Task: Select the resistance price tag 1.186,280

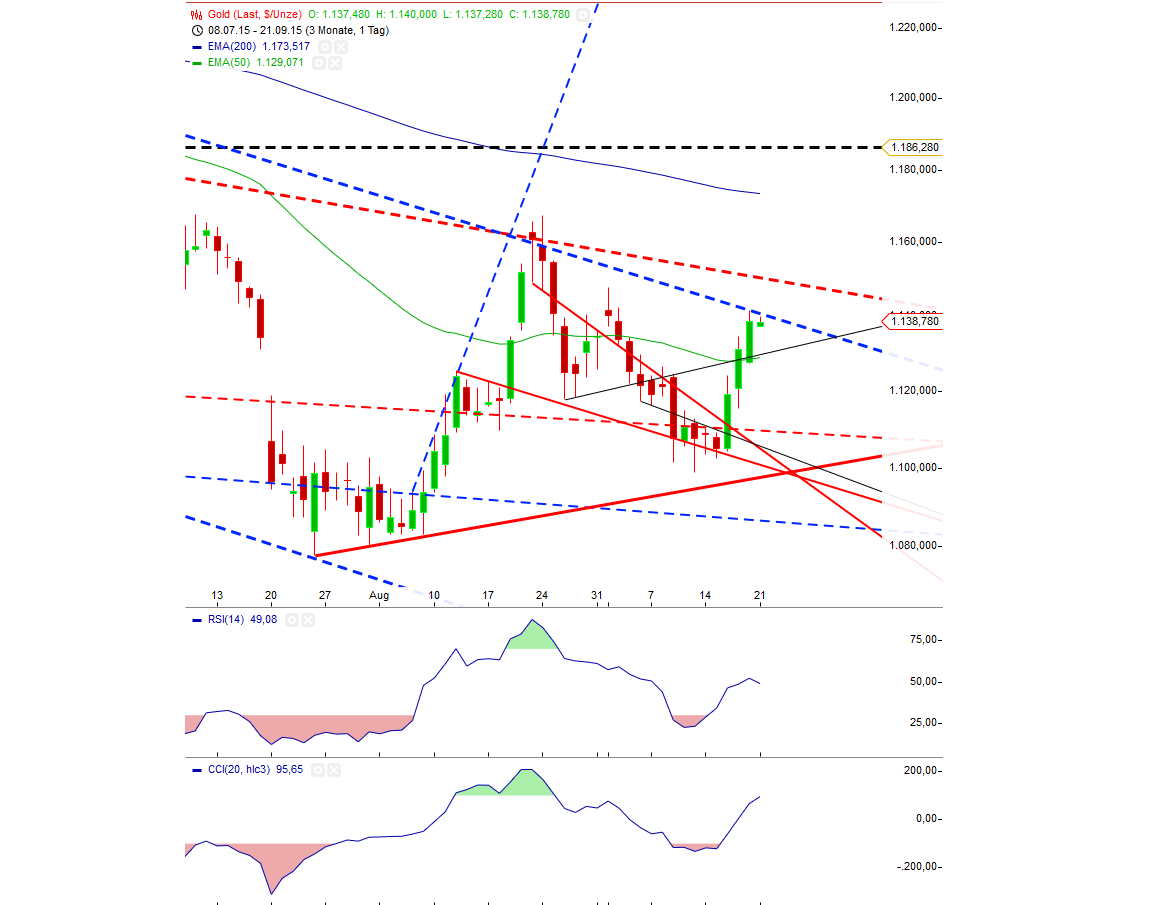Action: point(913,146)
